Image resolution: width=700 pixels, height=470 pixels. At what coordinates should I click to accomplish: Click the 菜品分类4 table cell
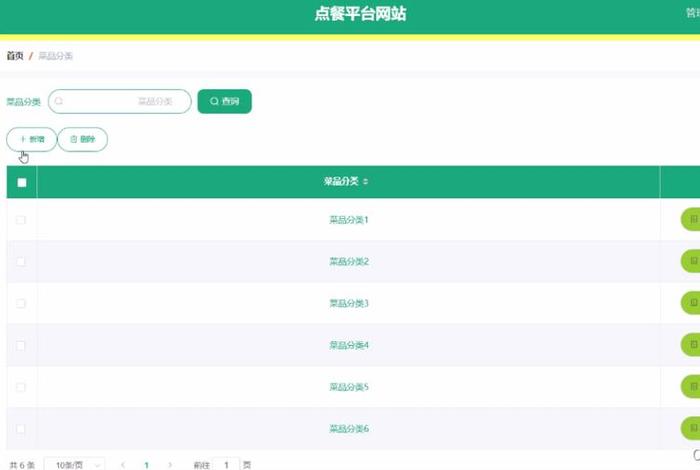click(x=349, y=345)
